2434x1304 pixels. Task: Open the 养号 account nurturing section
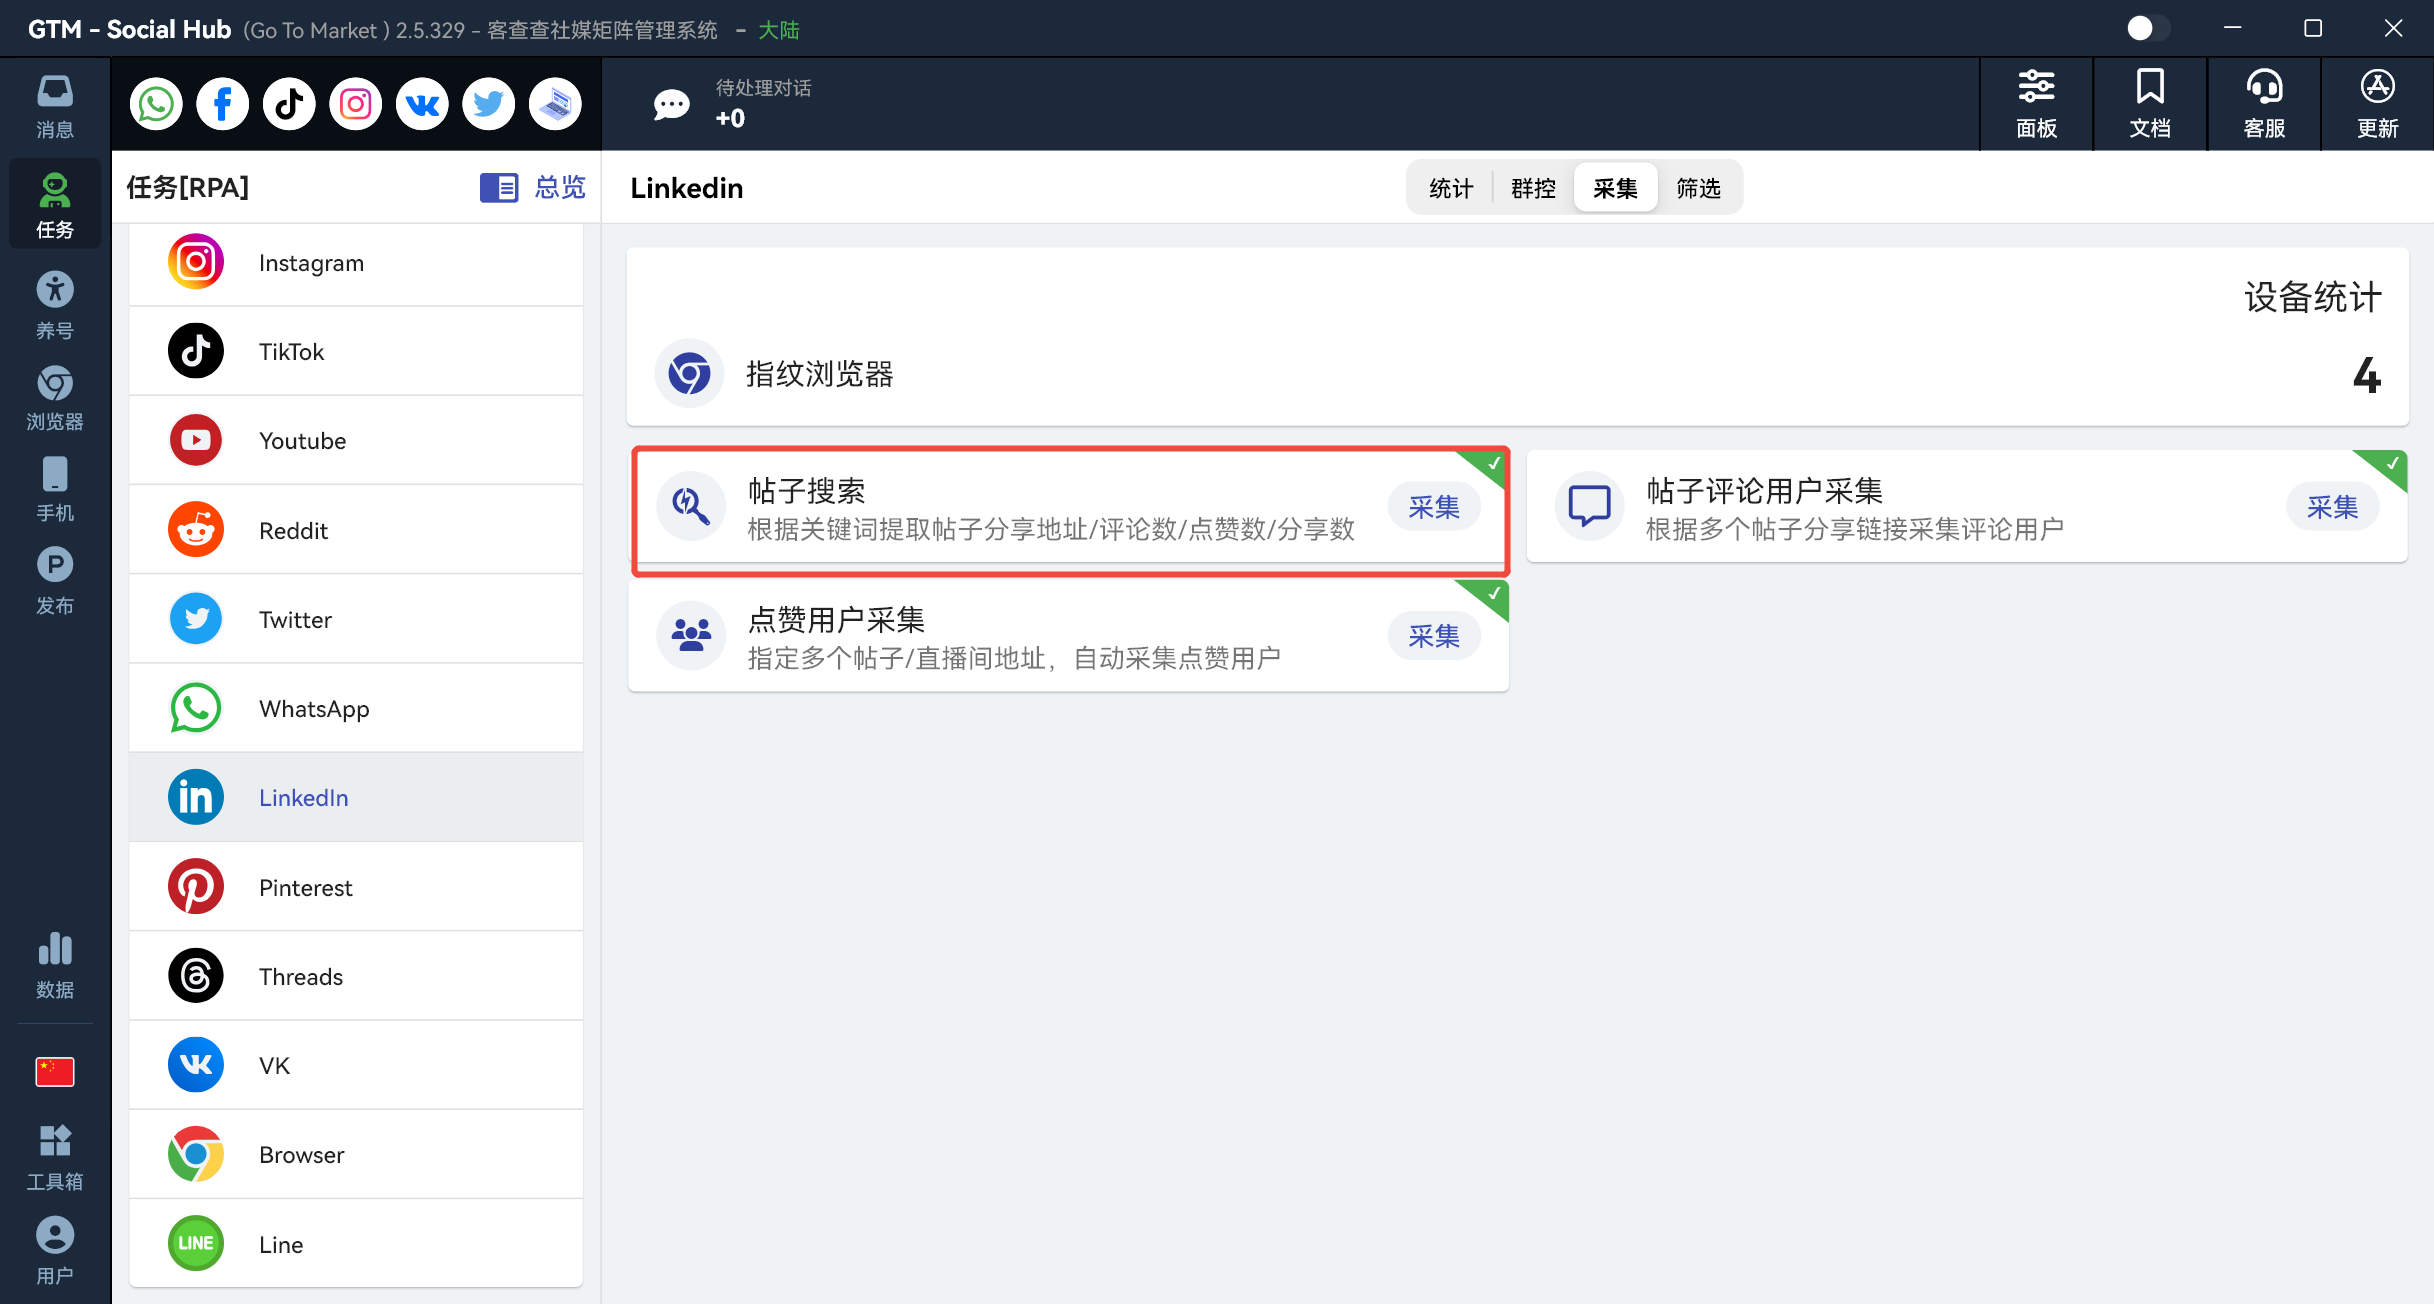pyautogui.click(x=55, y=305)
